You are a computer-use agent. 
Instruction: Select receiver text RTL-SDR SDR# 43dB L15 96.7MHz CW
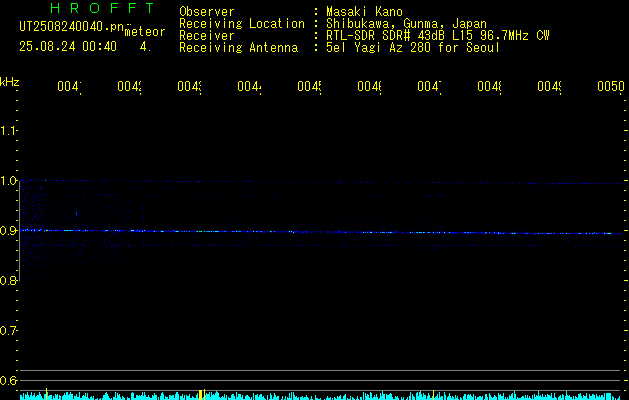click(438, 36)
